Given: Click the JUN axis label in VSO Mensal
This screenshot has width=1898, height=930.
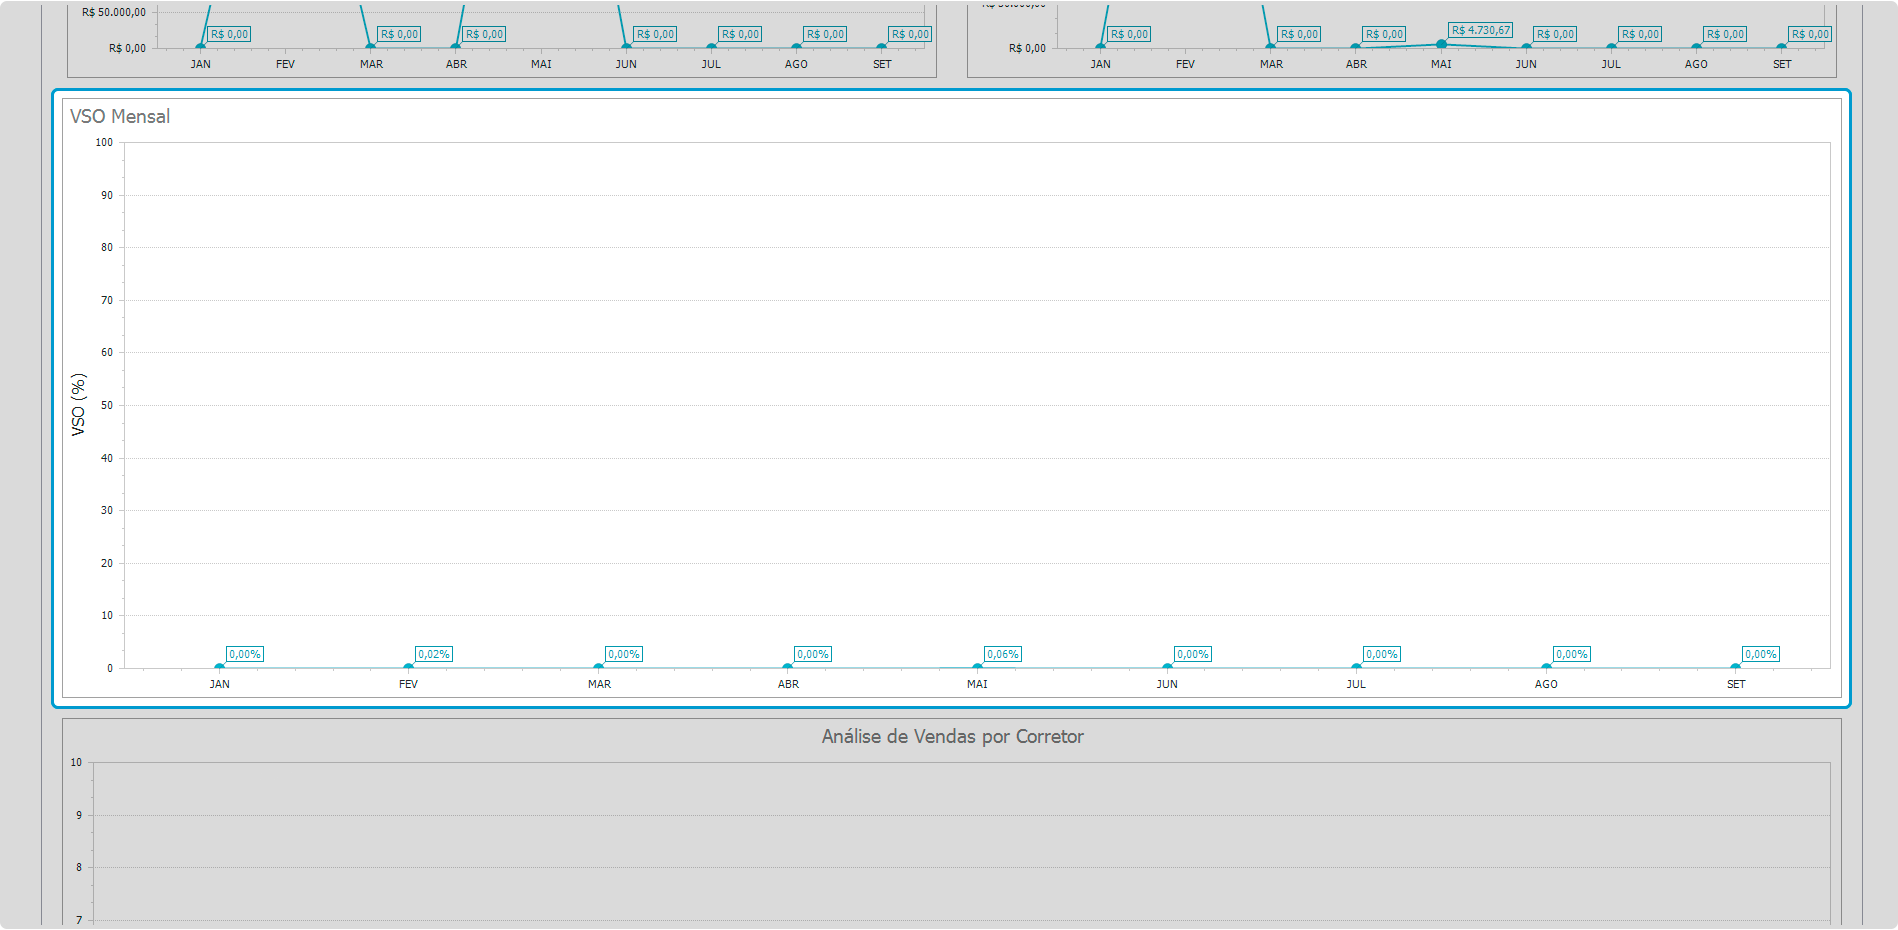Looking at the screenshot, I should pos(1167,684).
